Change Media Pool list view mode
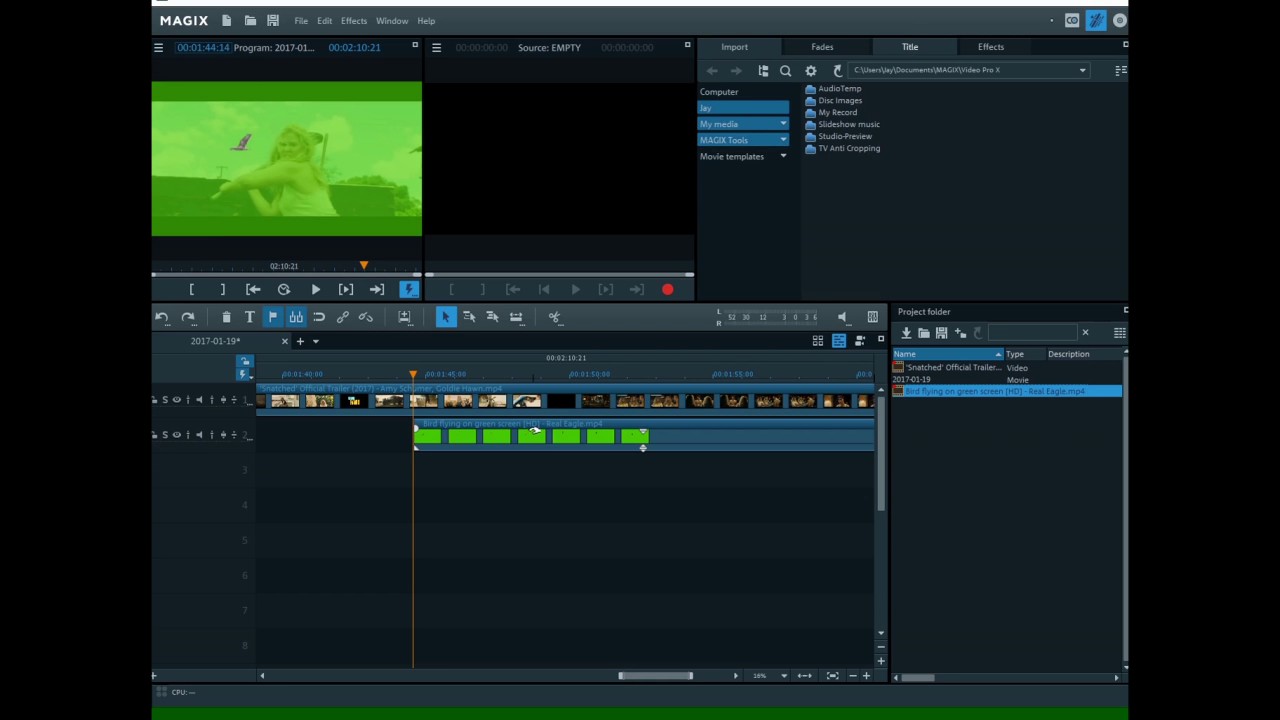 click(x=1120, y=70)
